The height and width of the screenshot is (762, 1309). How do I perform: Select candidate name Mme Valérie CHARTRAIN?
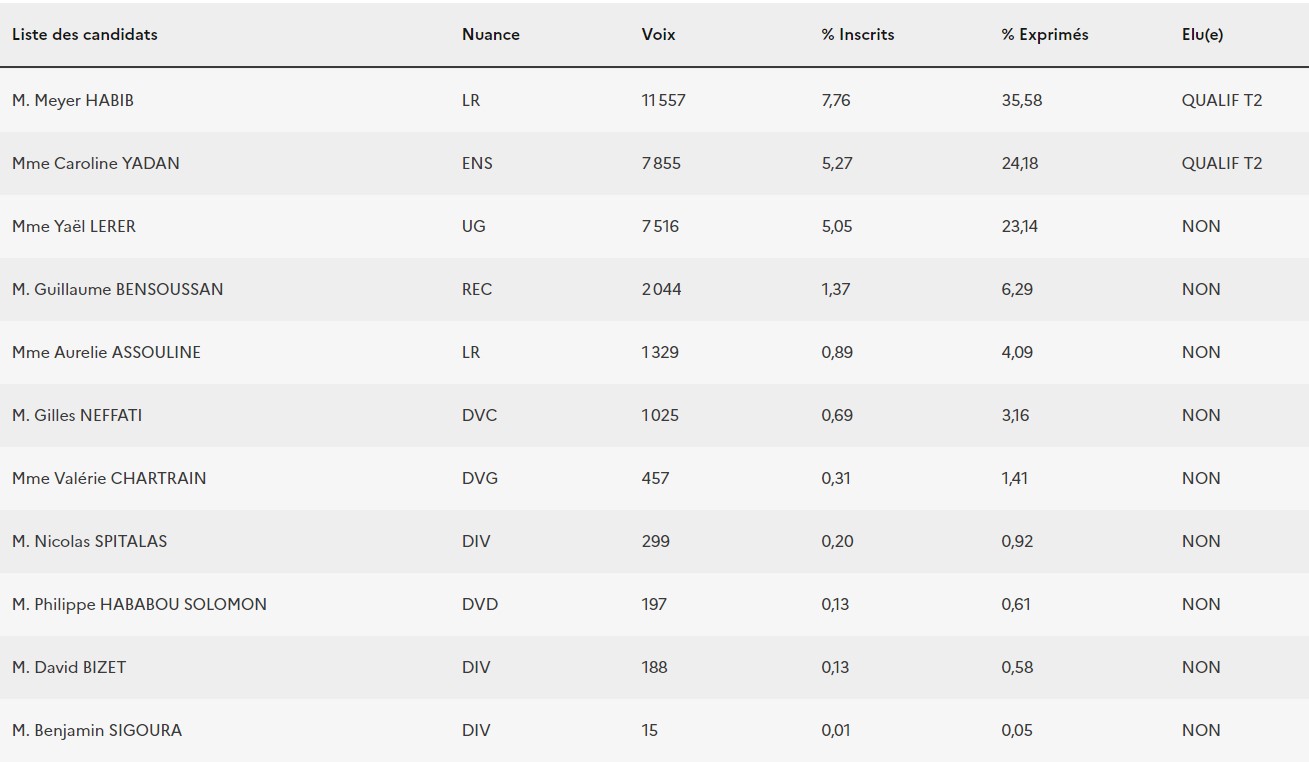pyautogui.click(x=109, y=478)
